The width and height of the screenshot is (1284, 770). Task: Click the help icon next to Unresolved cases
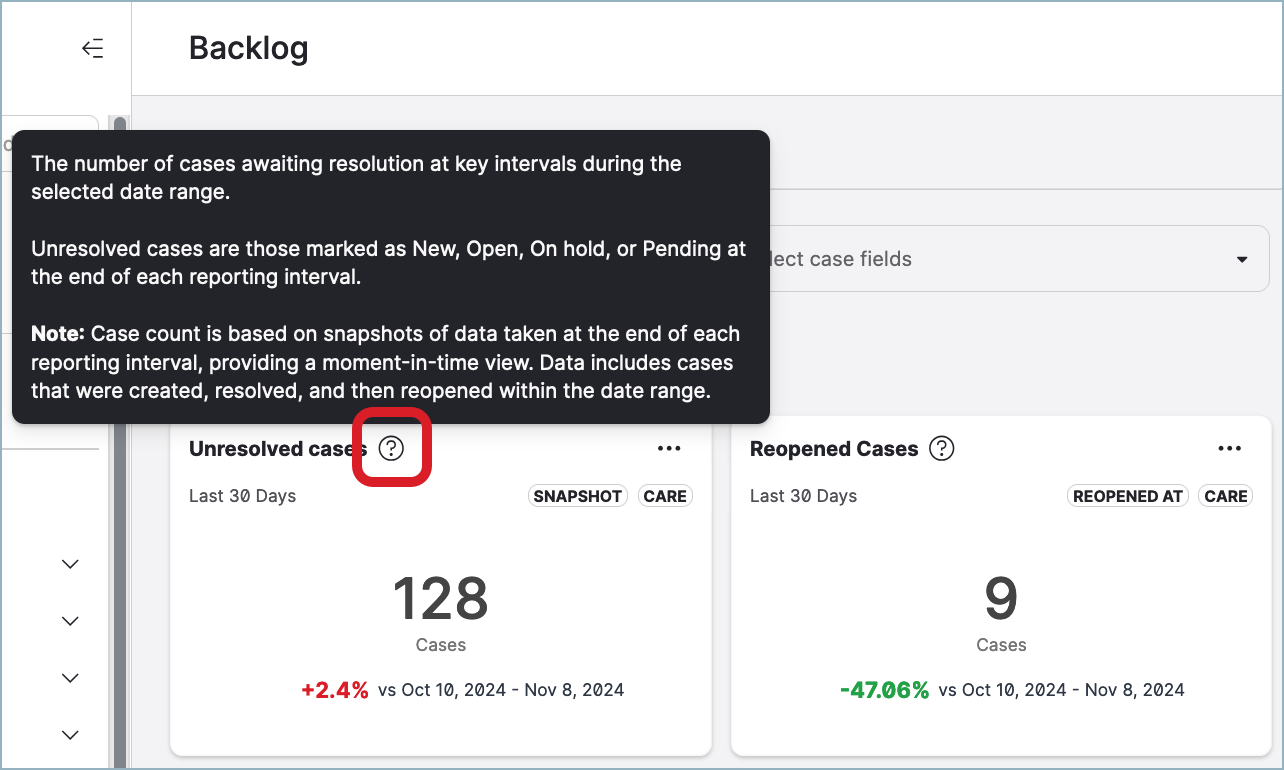(x=391, y=448)
